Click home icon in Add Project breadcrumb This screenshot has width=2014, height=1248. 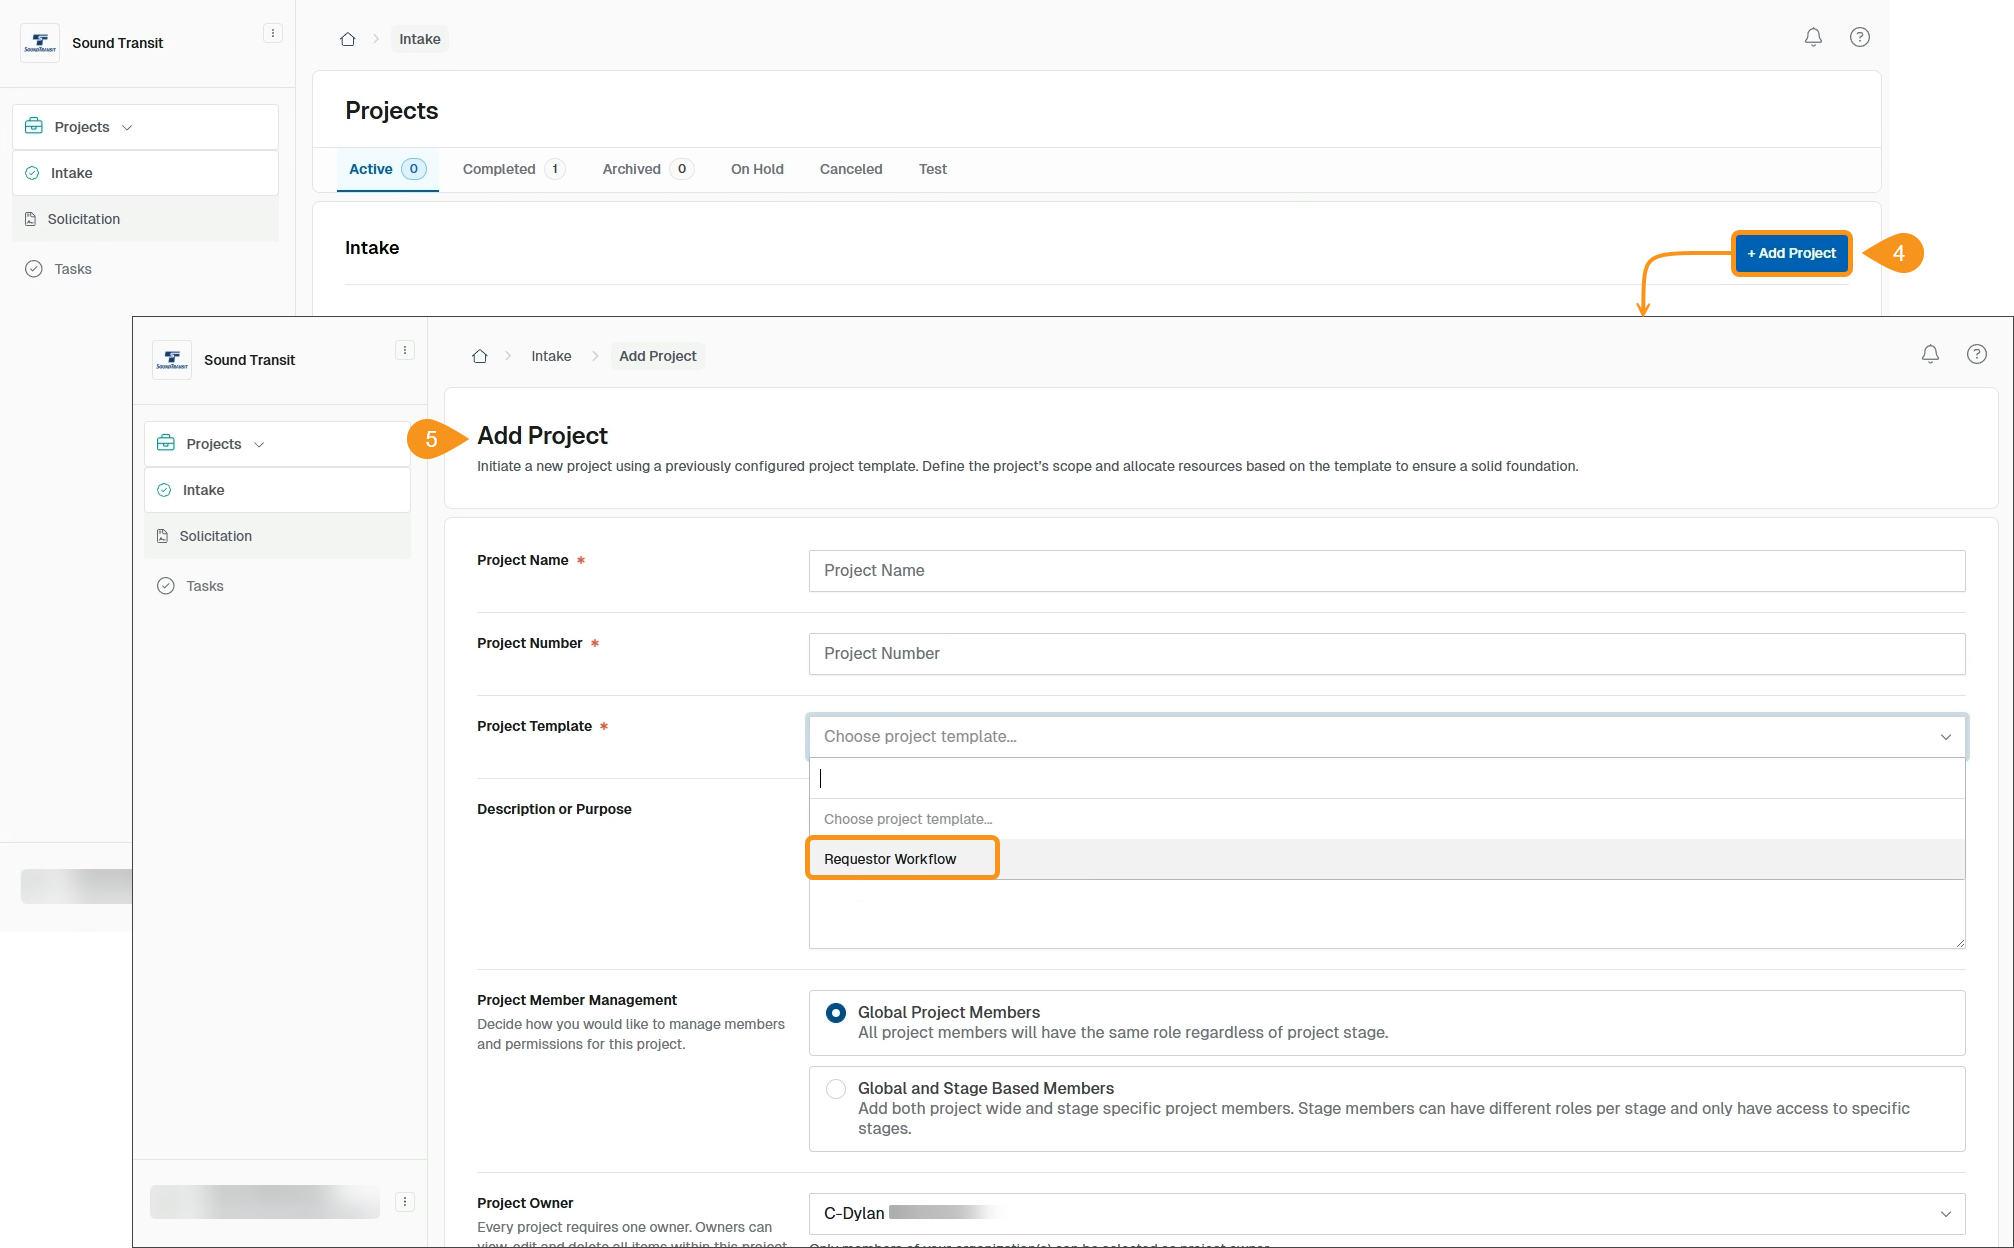tap(480, 356)
